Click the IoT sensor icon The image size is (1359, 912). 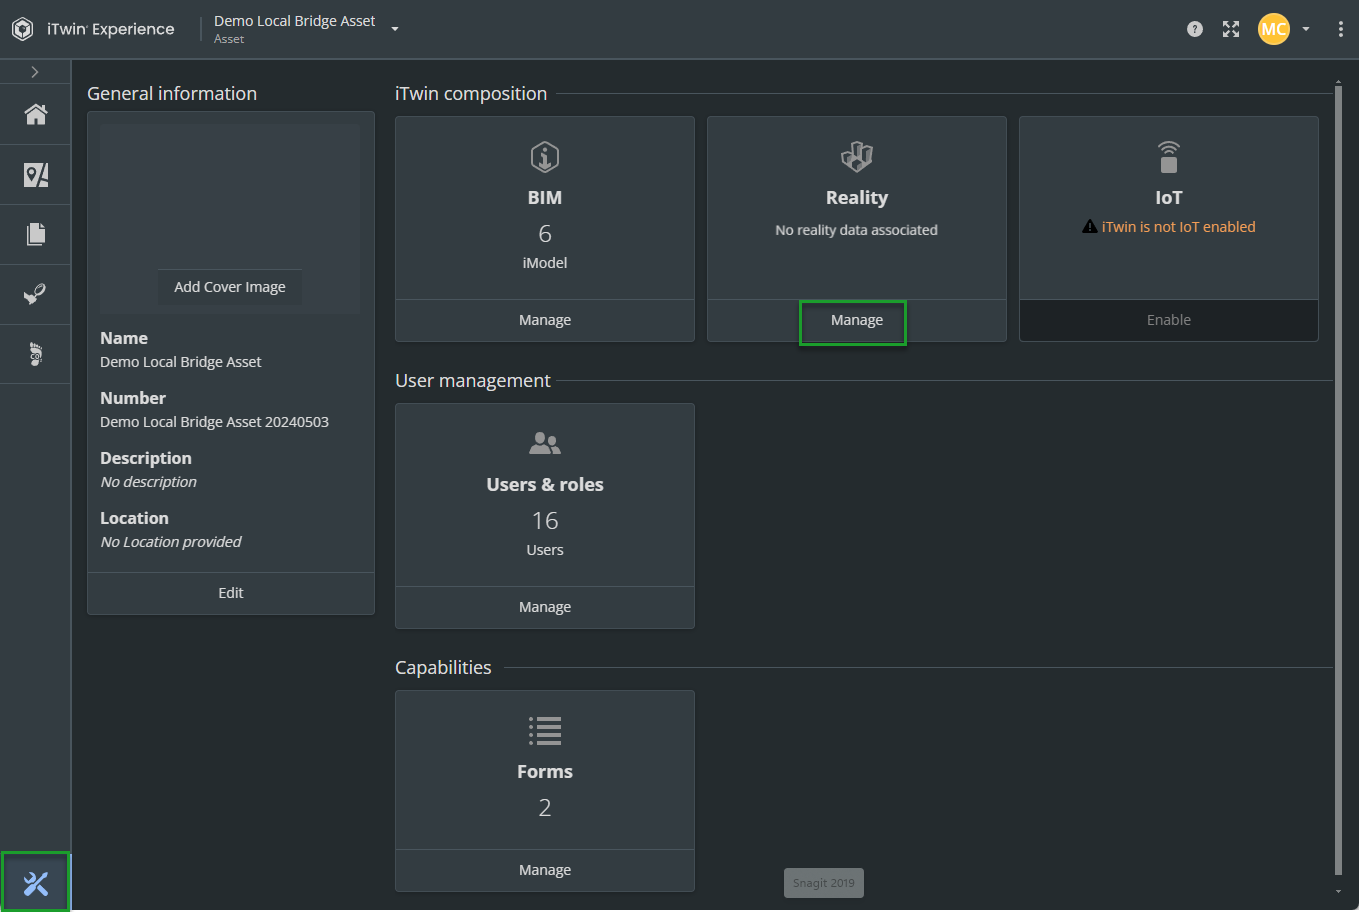click(1169, 157)
